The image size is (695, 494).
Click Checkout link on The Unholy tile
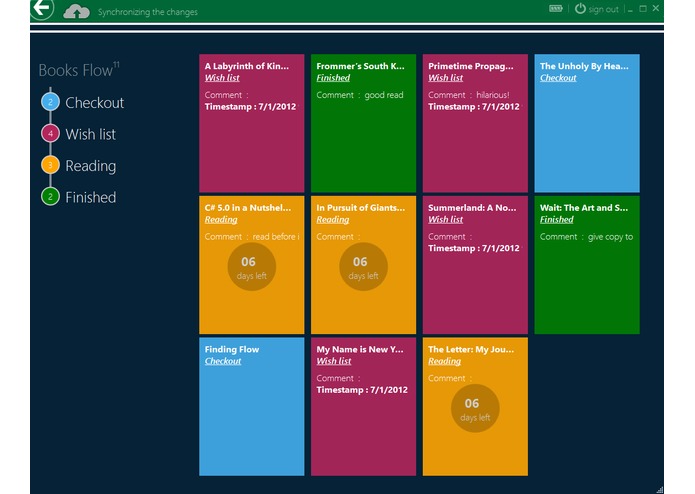558,78
